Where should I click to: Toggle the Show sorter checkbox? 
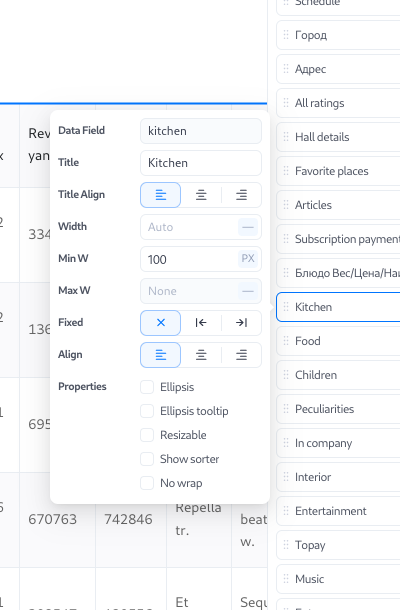point(147,459)
